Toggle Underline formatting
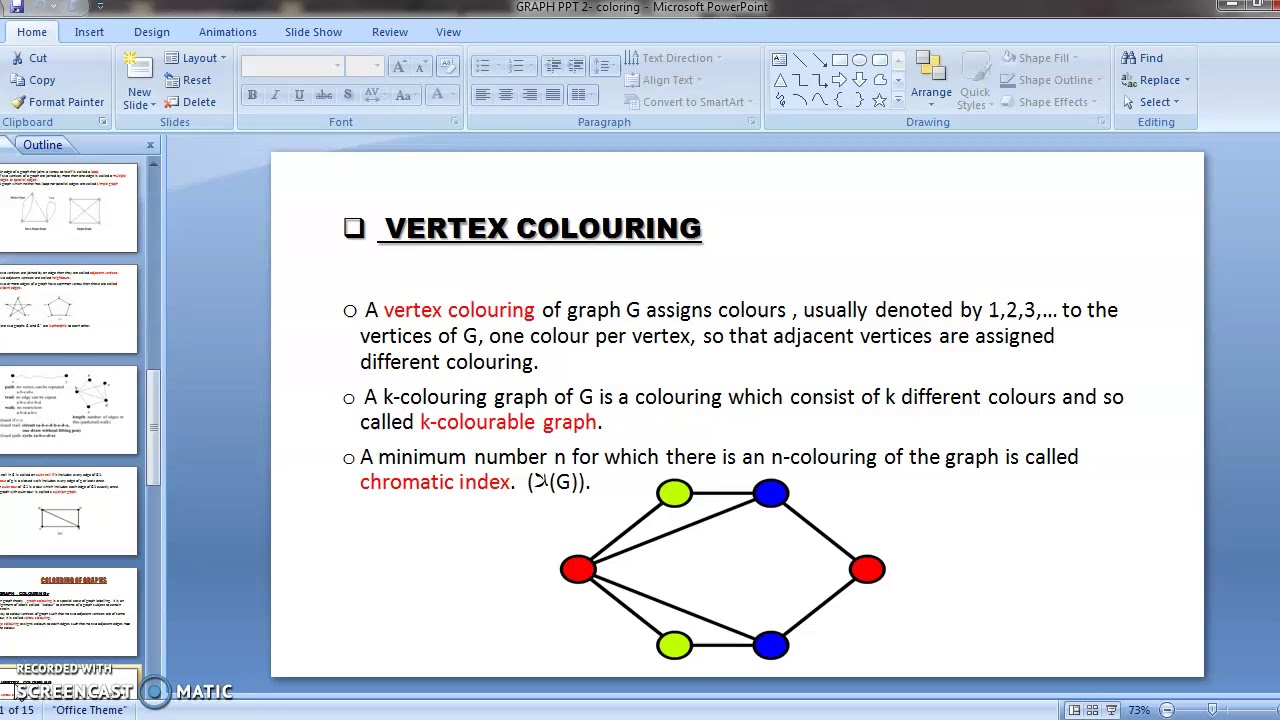 (x=299, y=95)
